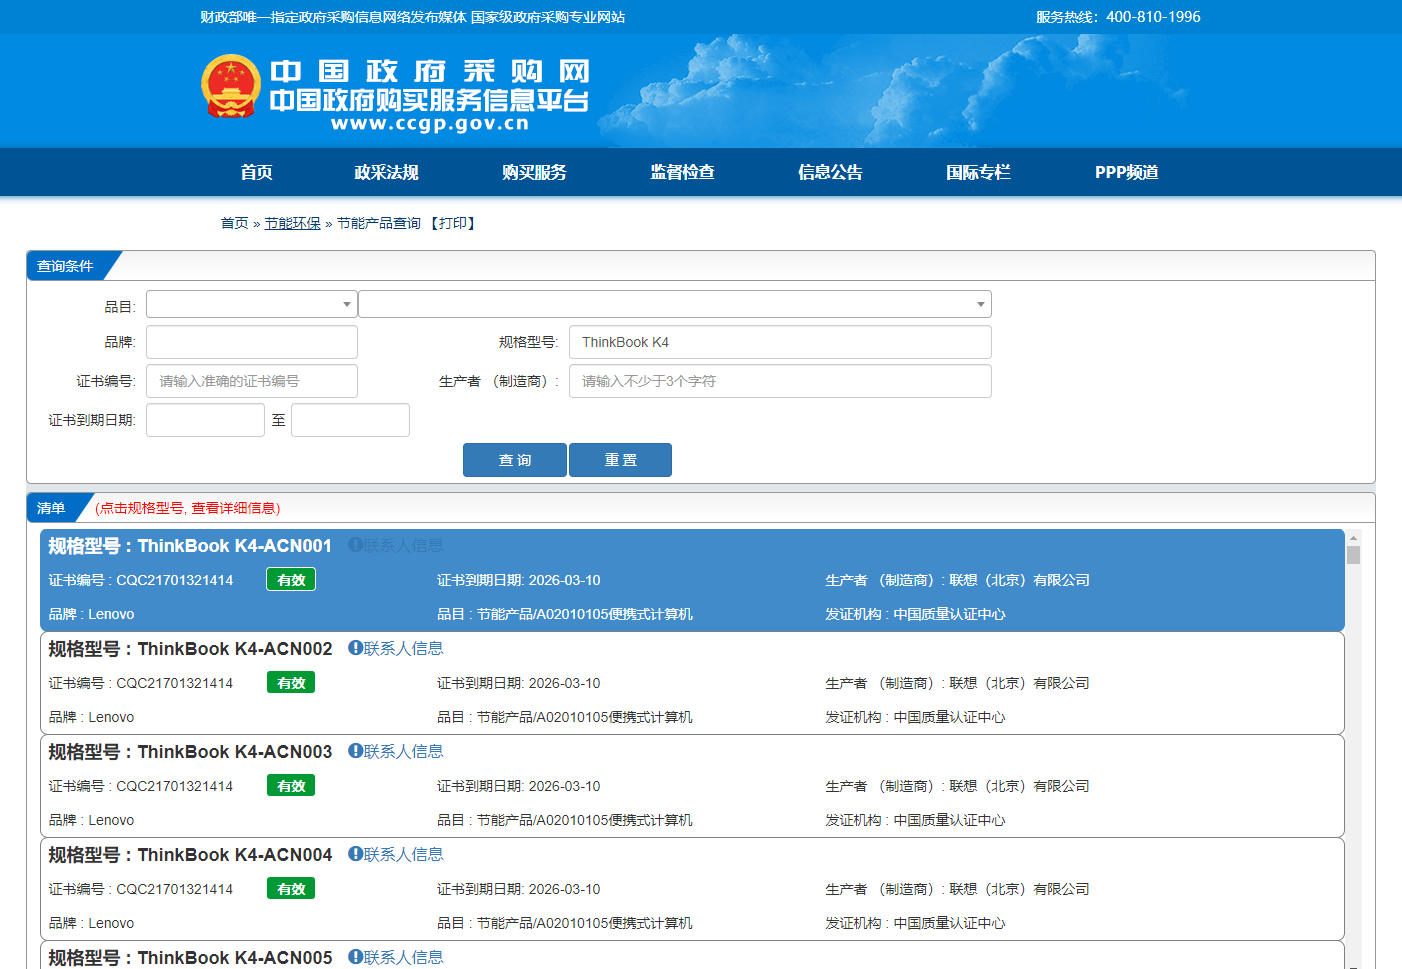Open details of 规格型号 ThinkBook K4-ACN005
Viewport: 1402px width, 969px height.
[190, 958]
